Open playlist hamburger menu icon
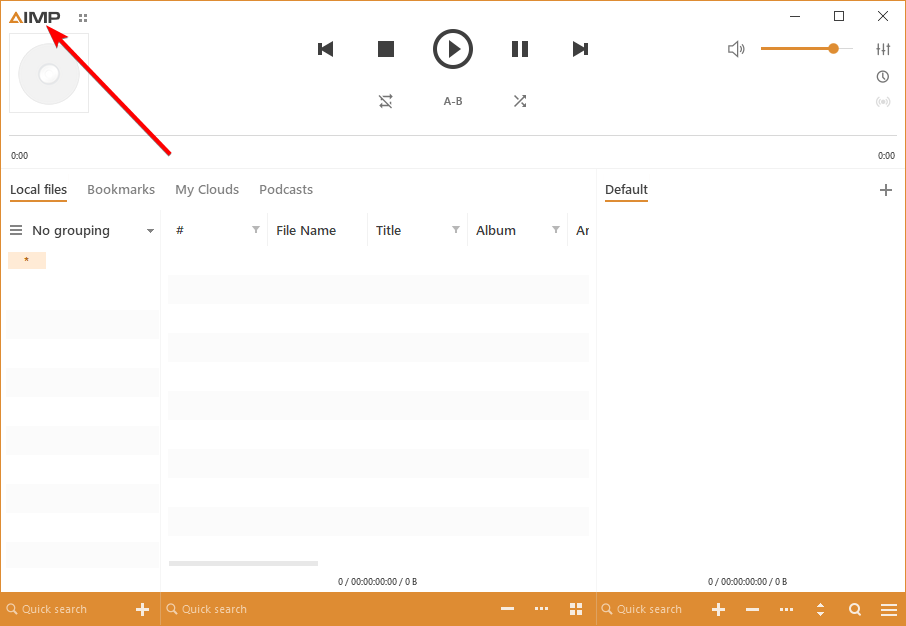 click(x=889, y=609)
